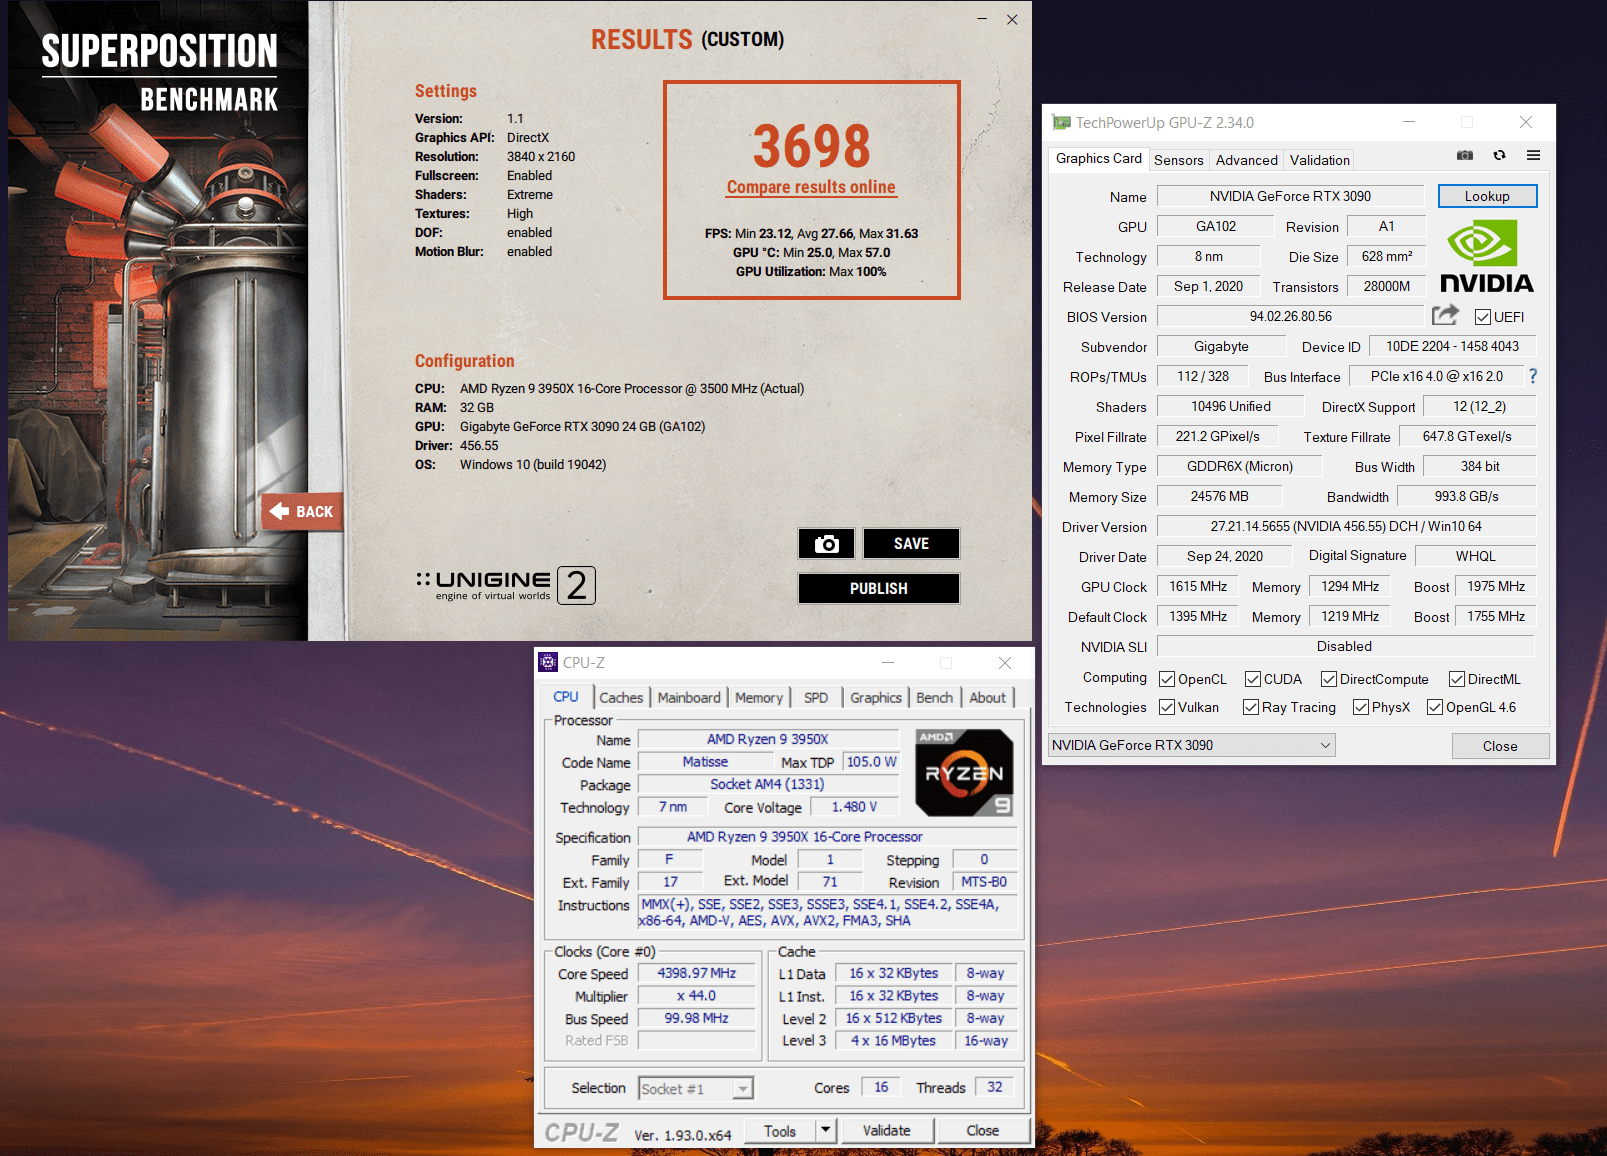Open the Bench tab in CPU-Z
Viewport: 1607px width, 1156px height.
click(x=934, y=697)
